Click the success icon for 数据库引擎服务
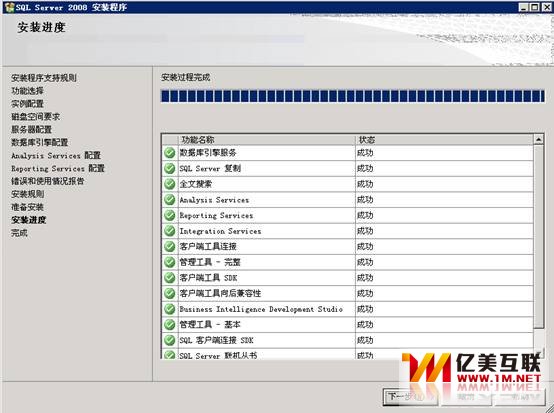Image resolution: width=554 pixels, height=413 pixels. pyautogui.click(x=170, y=153)
